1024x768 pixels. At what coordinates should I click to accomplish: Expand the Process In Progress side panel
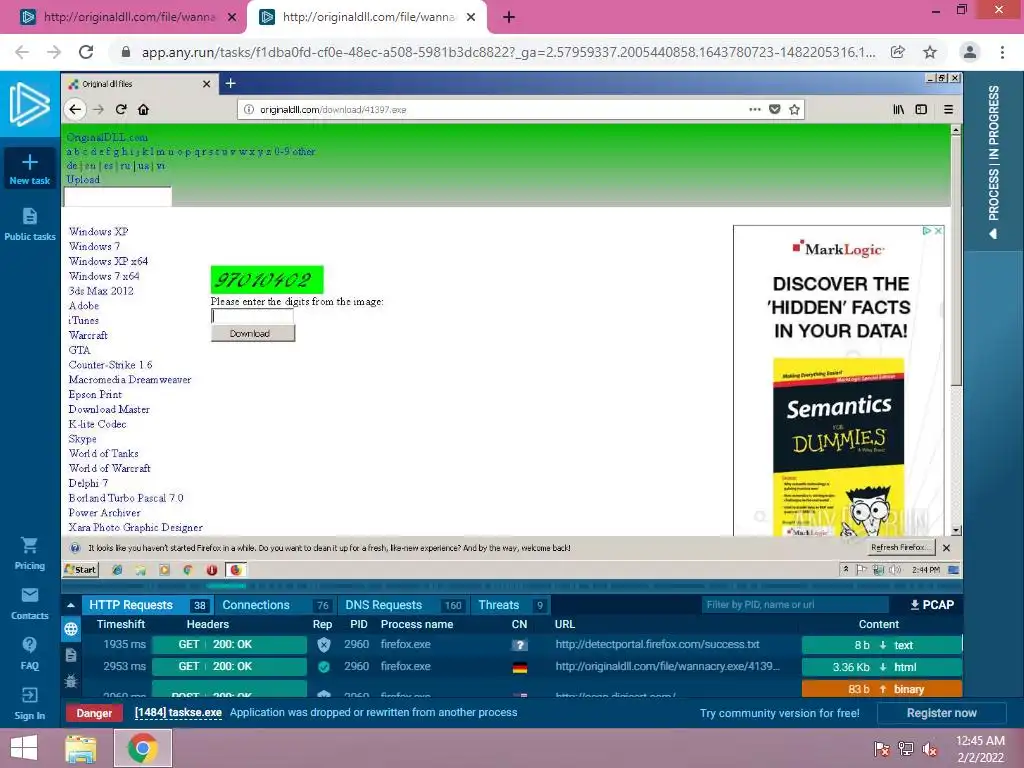(993, 161)
